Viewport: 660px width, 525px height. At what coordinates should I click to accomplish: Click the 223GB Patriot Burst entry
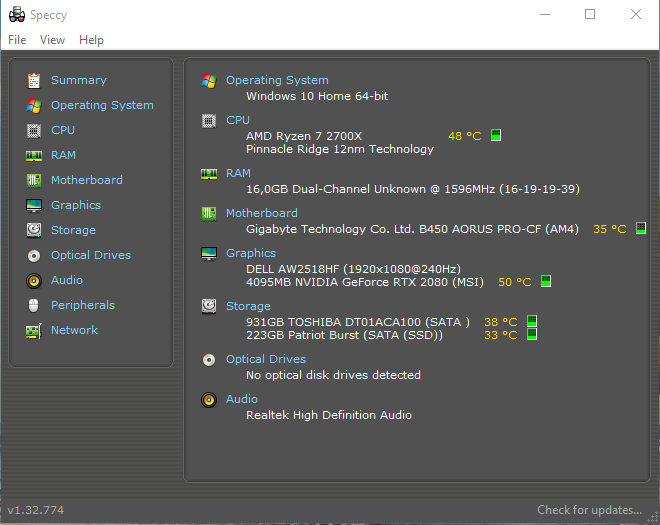[x=344, y=335]
